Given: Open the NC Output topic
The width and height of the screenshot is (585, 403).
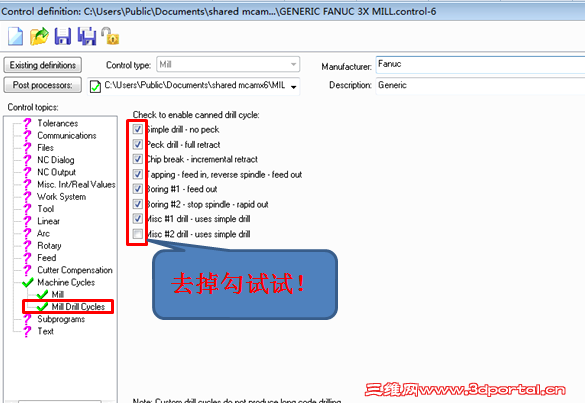Looking at the screenshot, I should [x=56, y=172].
